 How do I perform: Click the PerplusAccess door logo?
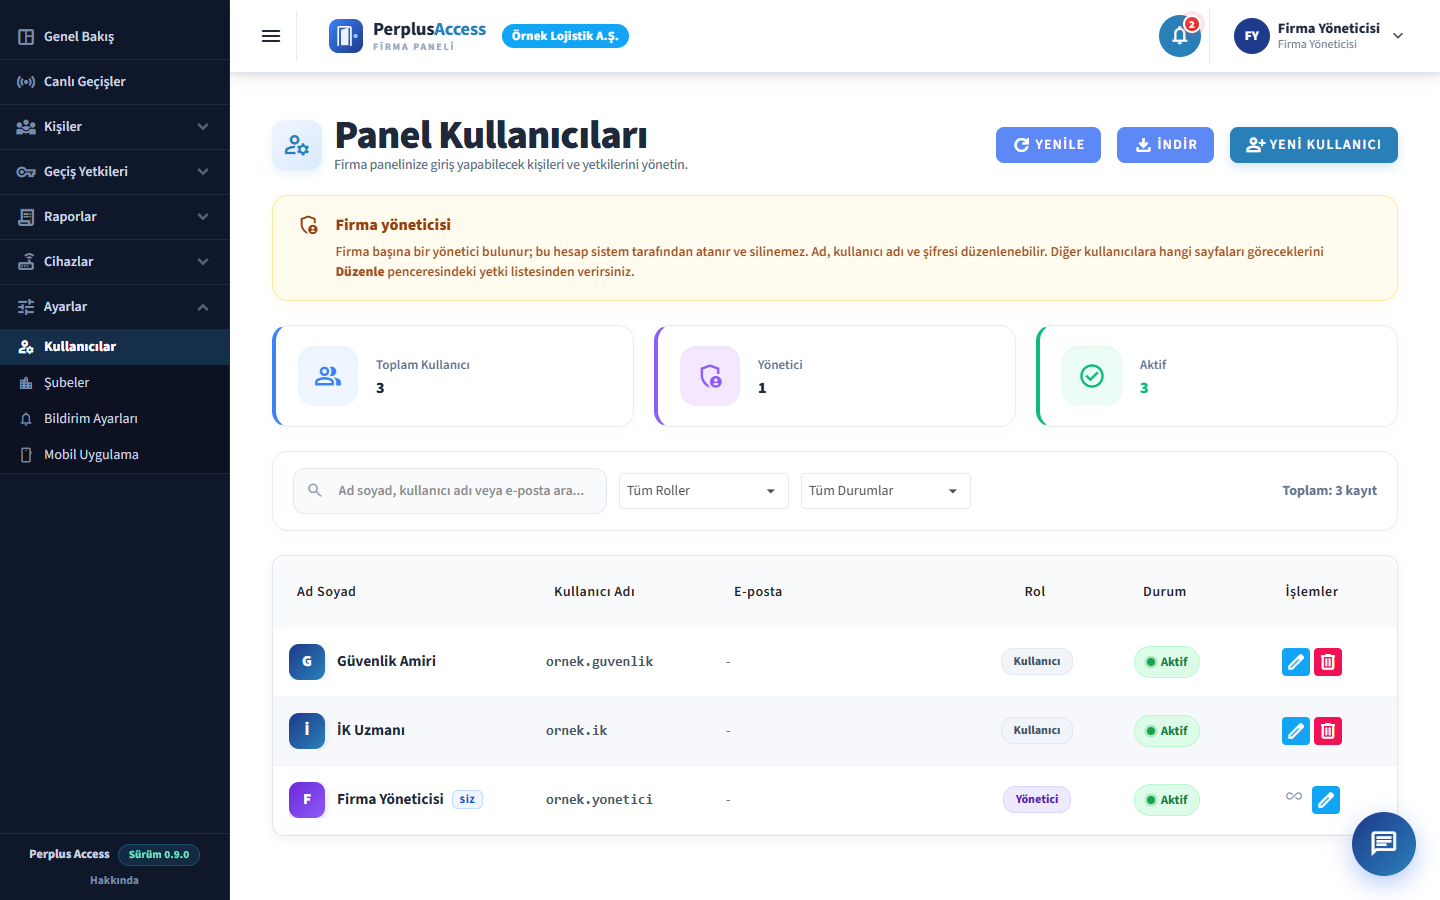(346, 36)
